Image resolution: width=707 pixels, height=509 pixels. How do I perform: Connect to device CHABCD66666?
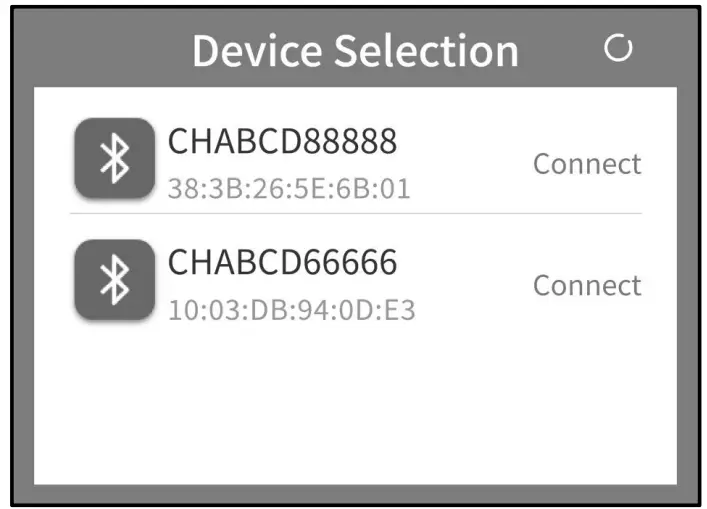point(586,286)
